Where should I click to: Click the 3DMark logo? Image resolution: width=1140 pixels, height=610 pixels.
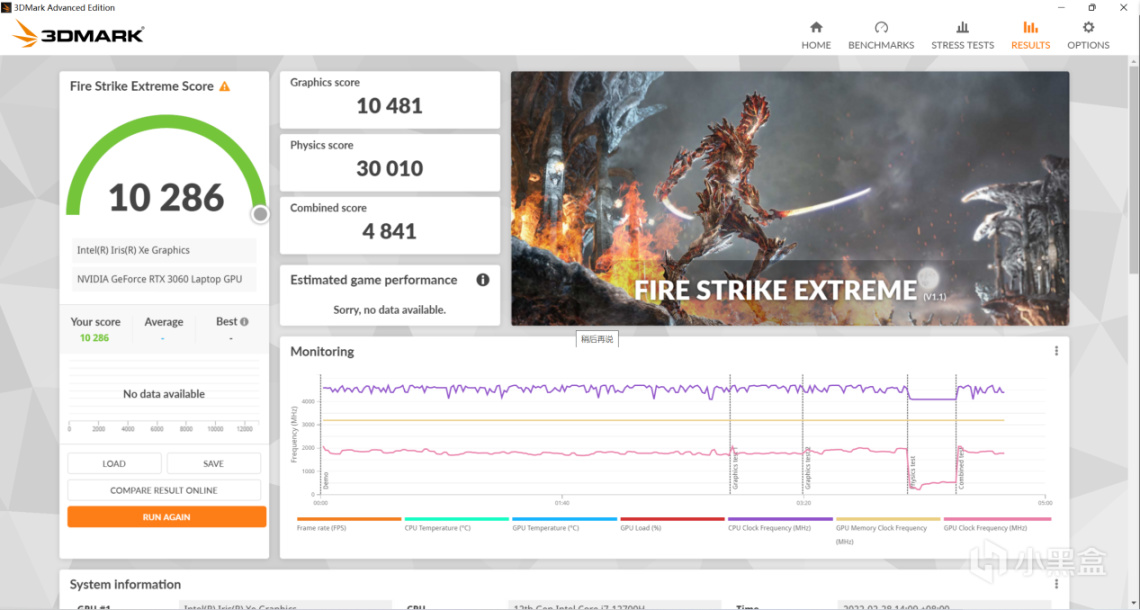[79, 33]
